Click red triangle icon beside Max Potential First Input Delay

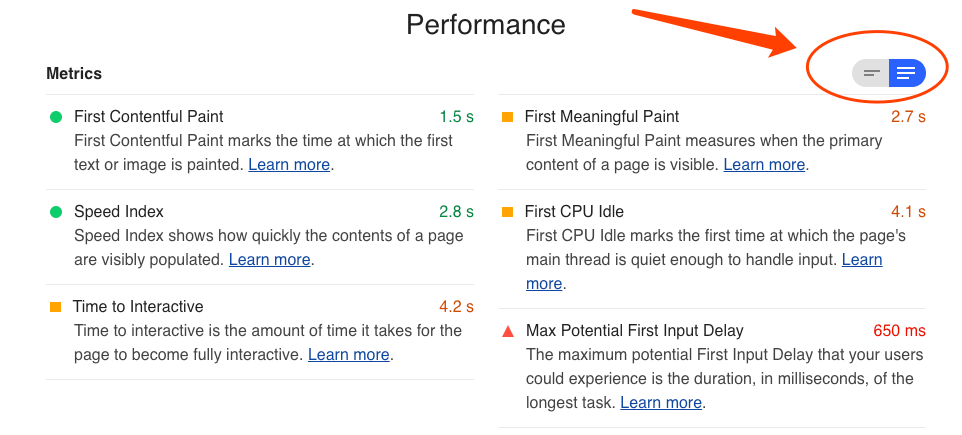[x=508, y=331]
